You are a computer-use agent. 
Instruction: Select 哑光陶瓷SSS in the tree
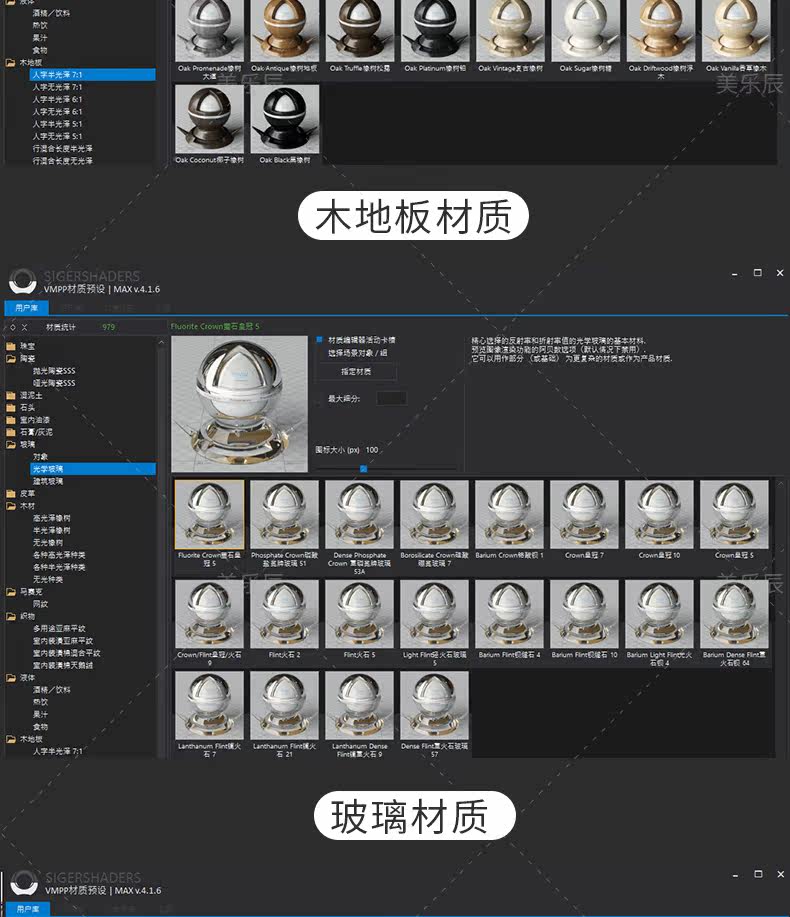pyautogui.click(x=54, y=383)
